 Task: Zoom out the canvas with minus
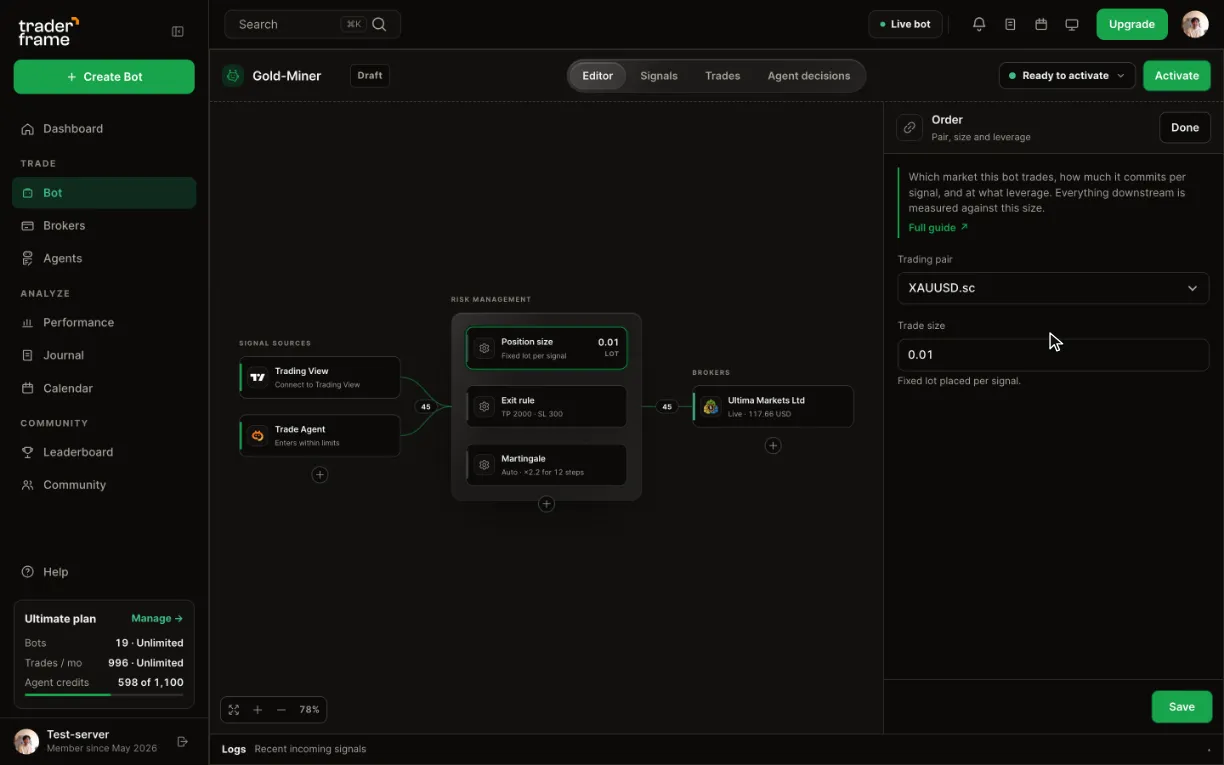click(281, 710)
